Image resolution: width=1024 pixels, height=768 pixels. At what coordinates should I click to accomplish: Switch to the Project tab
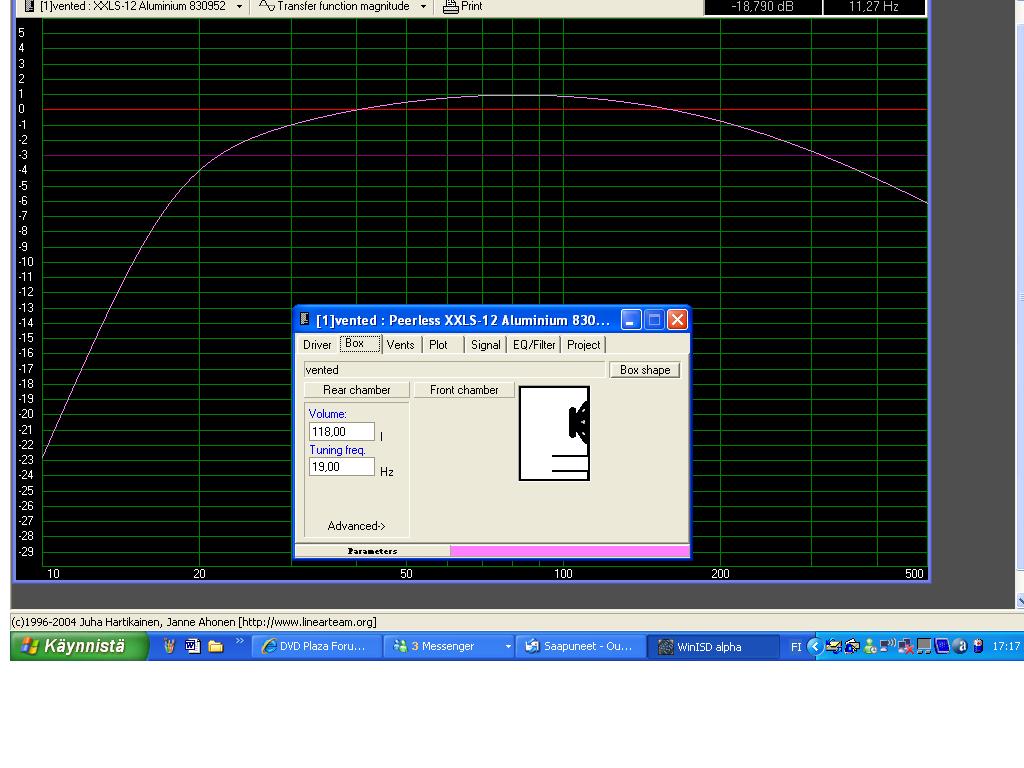583,345
